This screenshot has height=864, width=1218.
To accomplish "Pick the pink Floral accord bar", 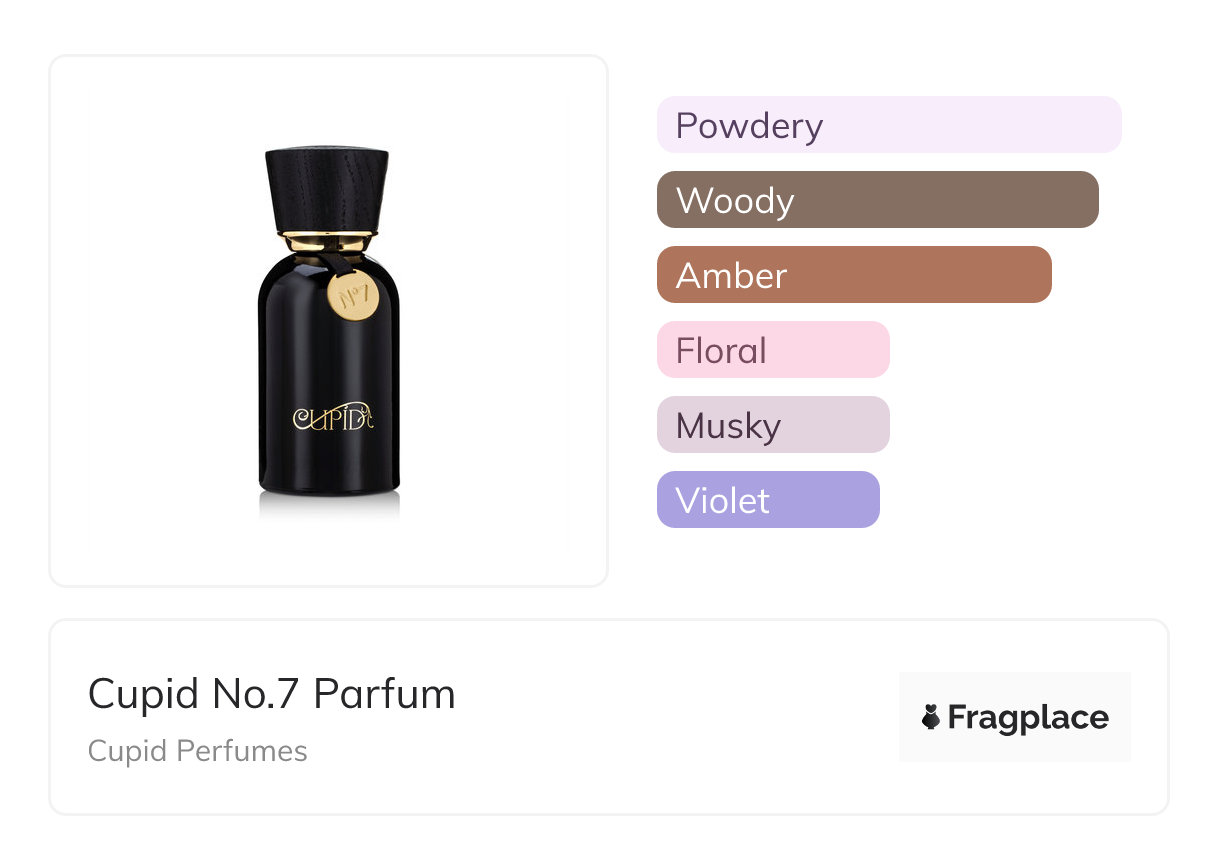I will pyautogui.click(x=772, y=350).
